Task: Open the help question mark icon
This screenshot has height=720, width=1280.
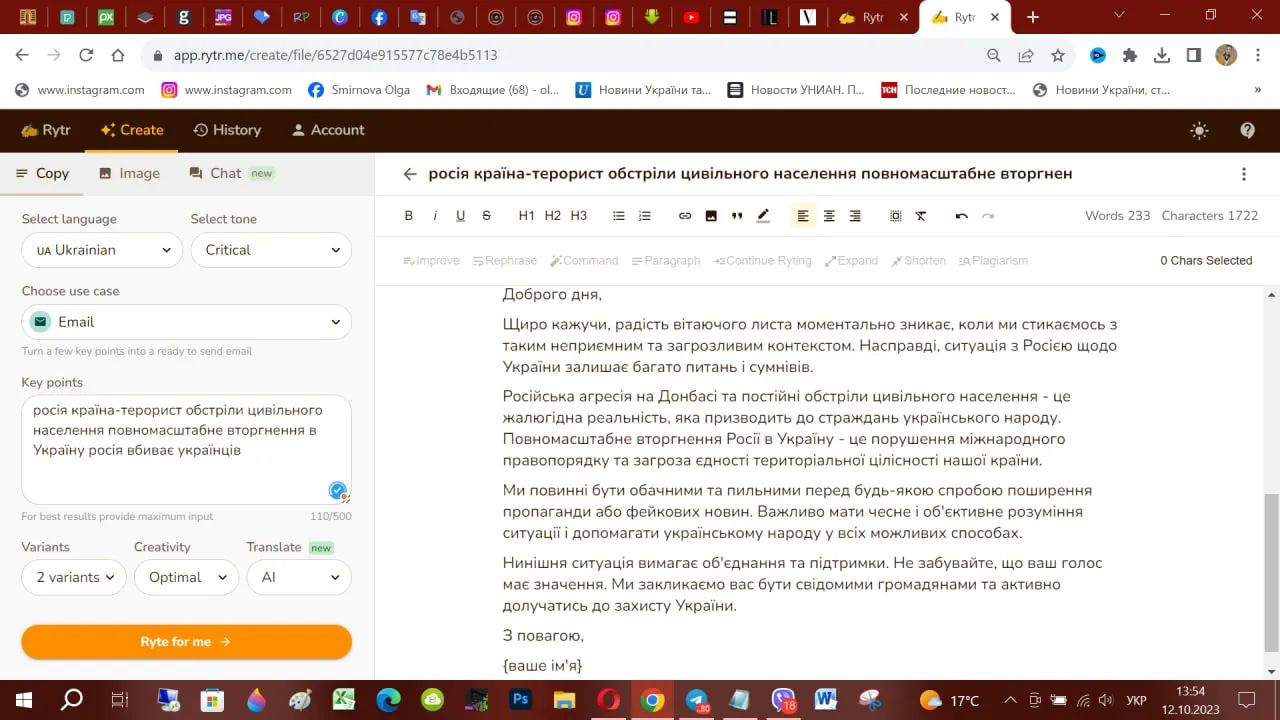Action: pyautogui.click(x=1246, y=130)
